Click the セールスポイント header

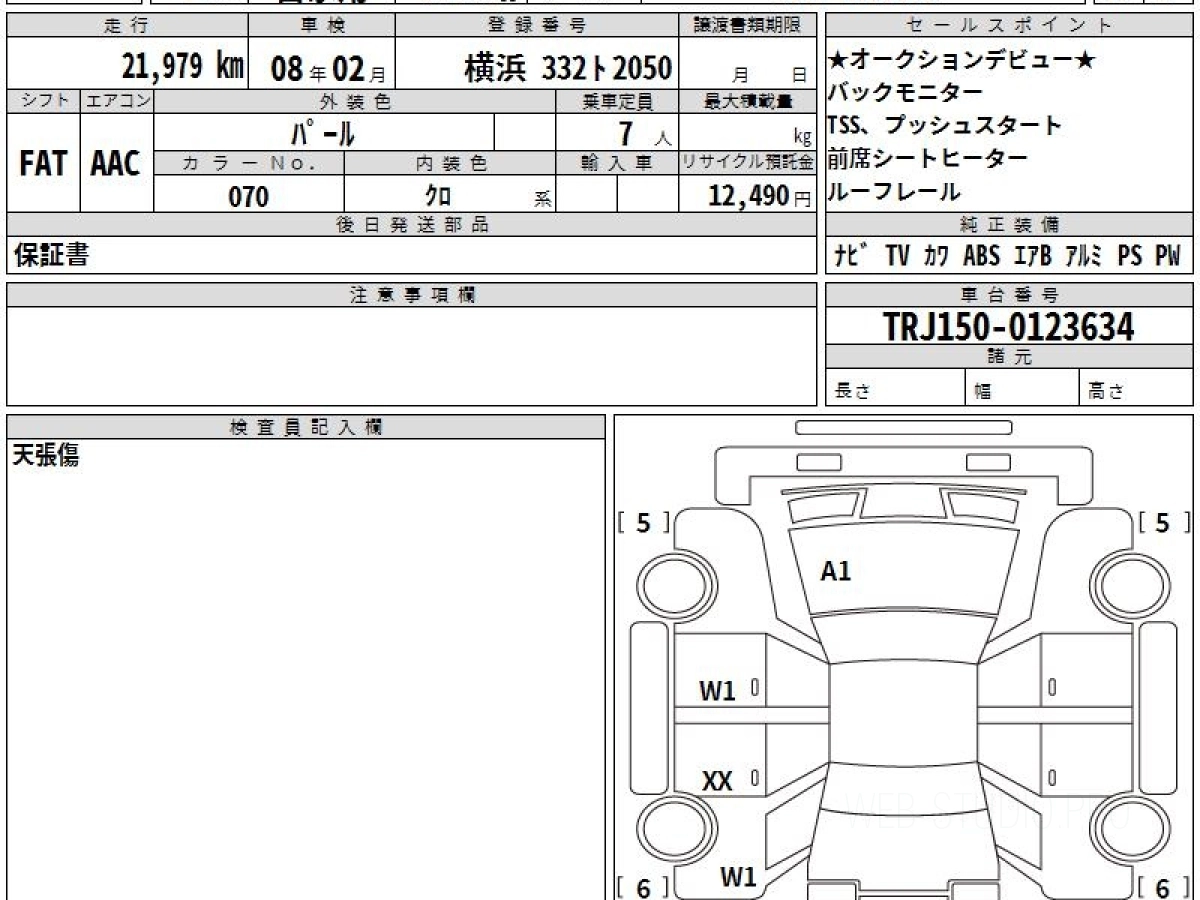(1010, 26)
